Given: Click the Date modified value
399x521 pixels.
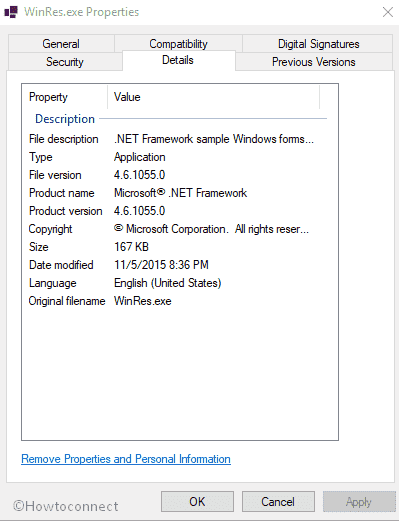Looking at the screenshot, I should [161, 265].
